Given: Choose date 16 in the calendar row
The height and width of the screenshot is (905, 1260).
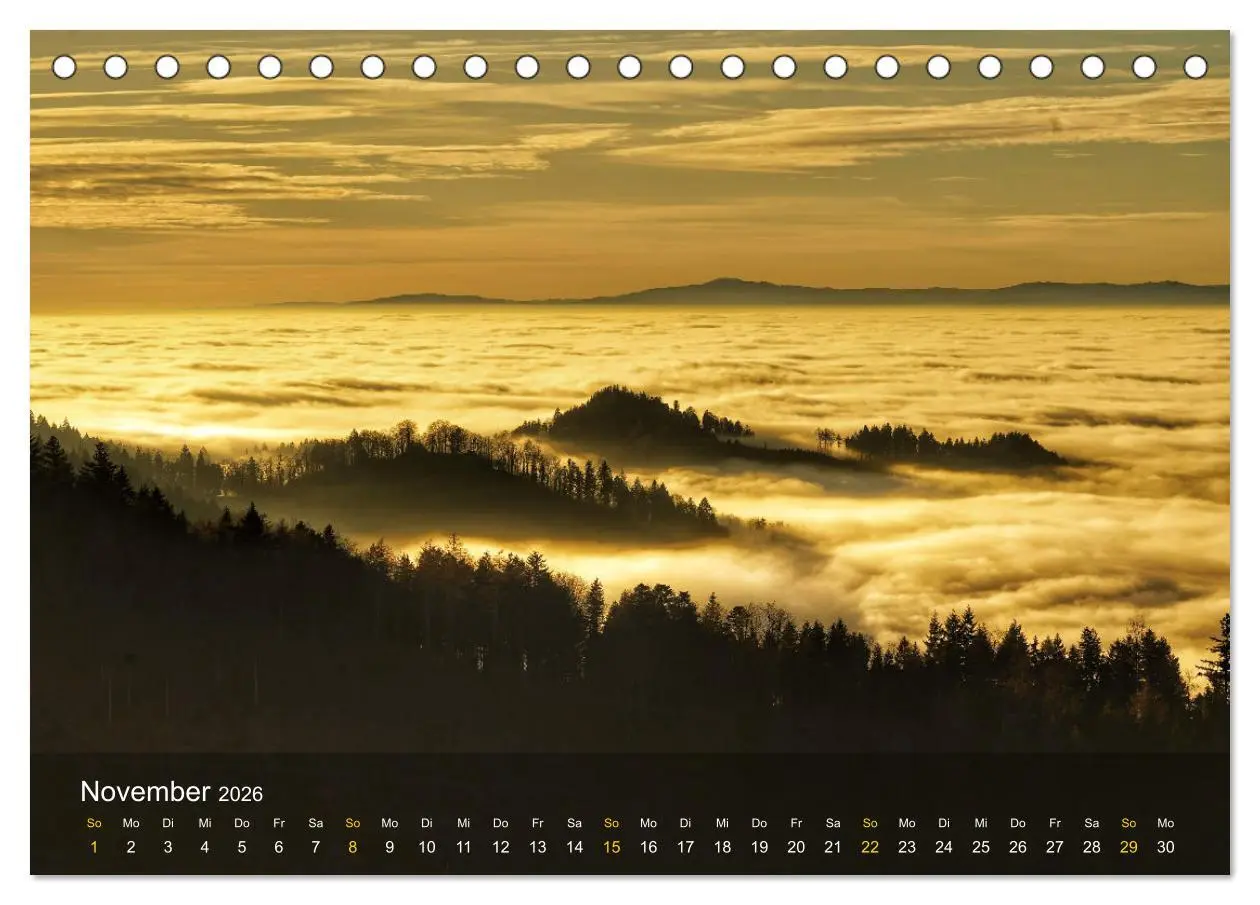Looking at the screenshot, I should click(649, 847).
